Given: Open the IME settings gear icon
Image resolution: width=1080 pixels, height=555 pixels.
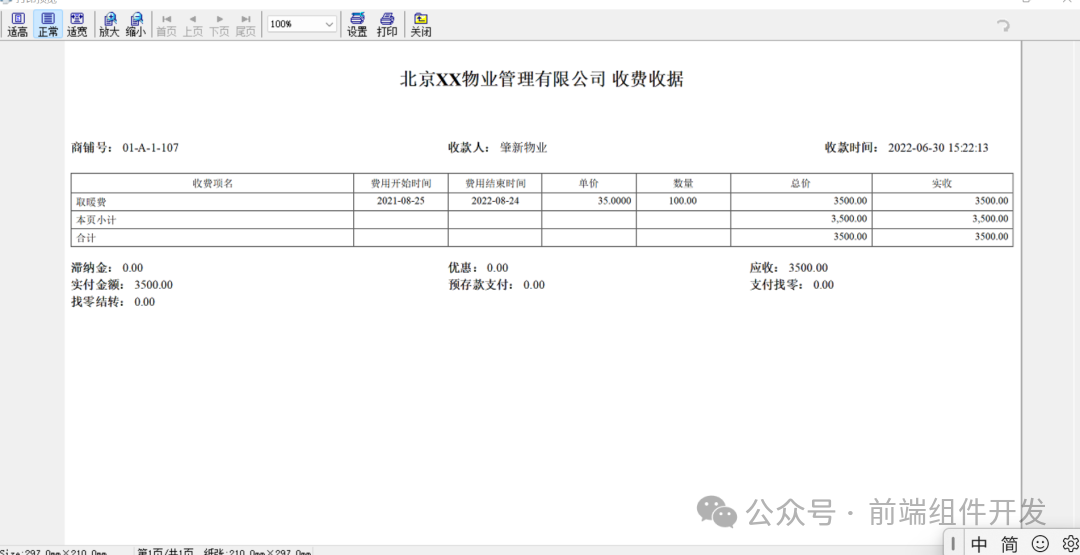Looking at the screenshot, I should 1069,543.
